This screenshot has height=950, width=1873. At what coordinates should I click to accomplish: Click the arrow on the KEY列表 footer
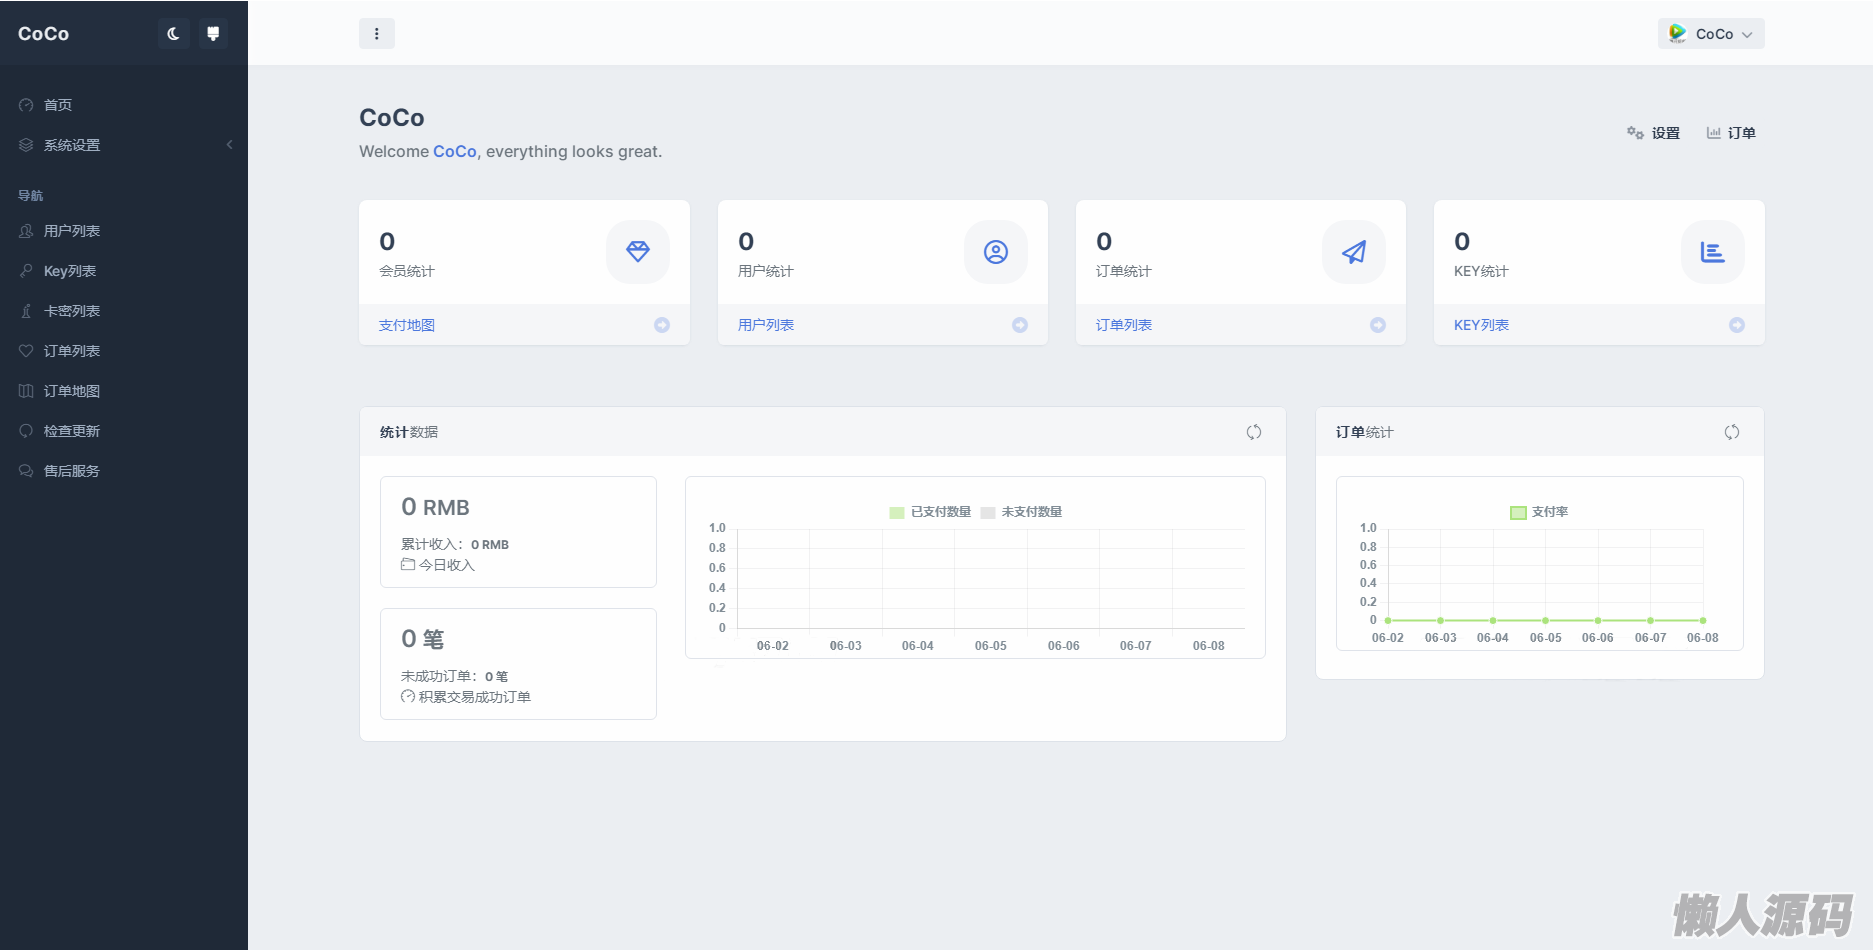point(1737,325)
